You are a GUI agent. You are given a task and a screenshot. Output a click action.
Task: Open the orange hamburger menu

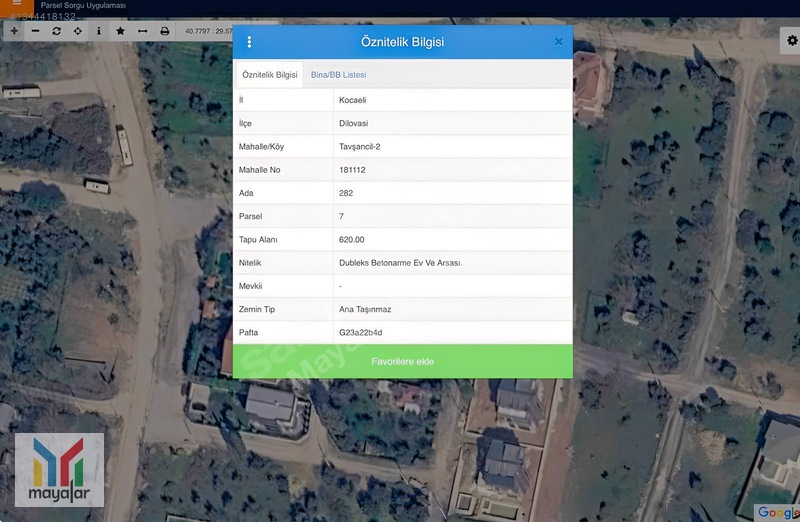(x=16, y=5)
